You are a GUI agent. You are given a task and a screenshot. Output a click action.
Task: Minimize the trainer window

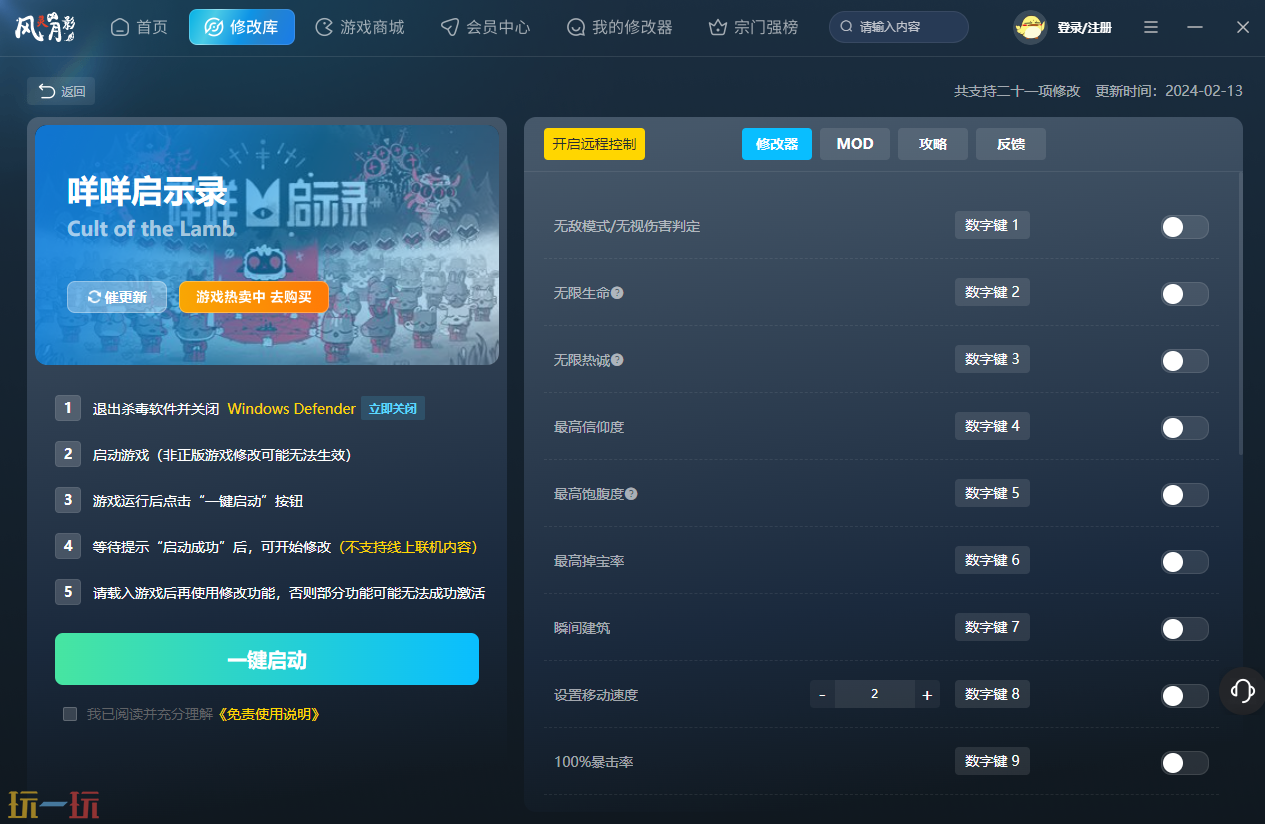click(x=1195, y=27)
